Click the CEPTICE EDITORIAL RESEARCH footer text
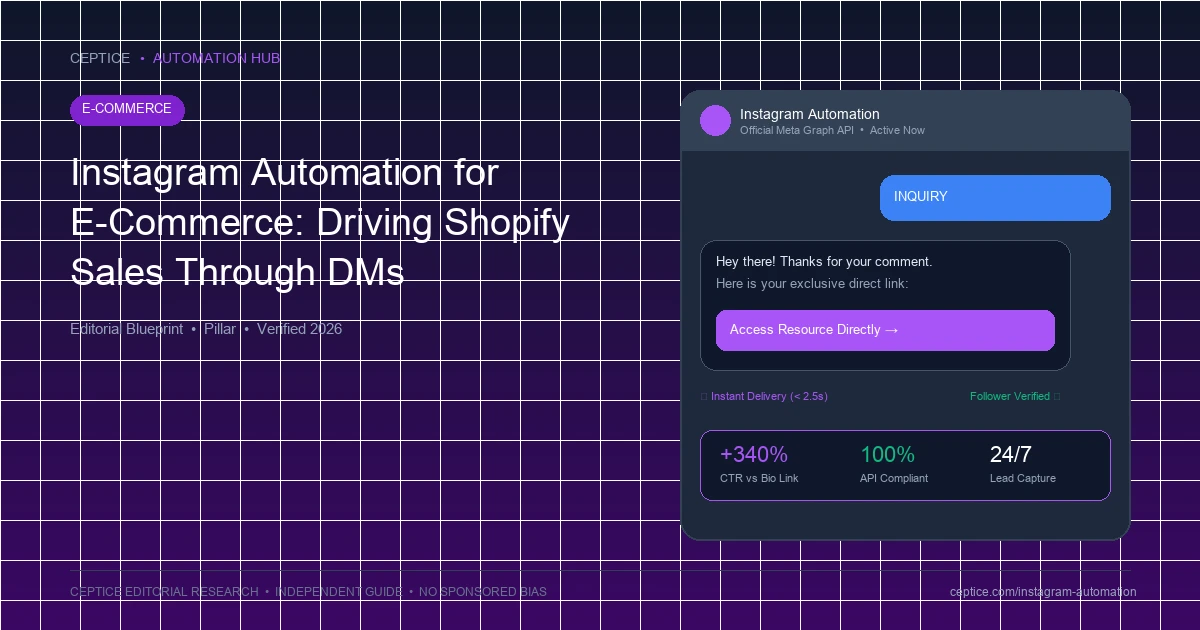 tap(164, 592)
